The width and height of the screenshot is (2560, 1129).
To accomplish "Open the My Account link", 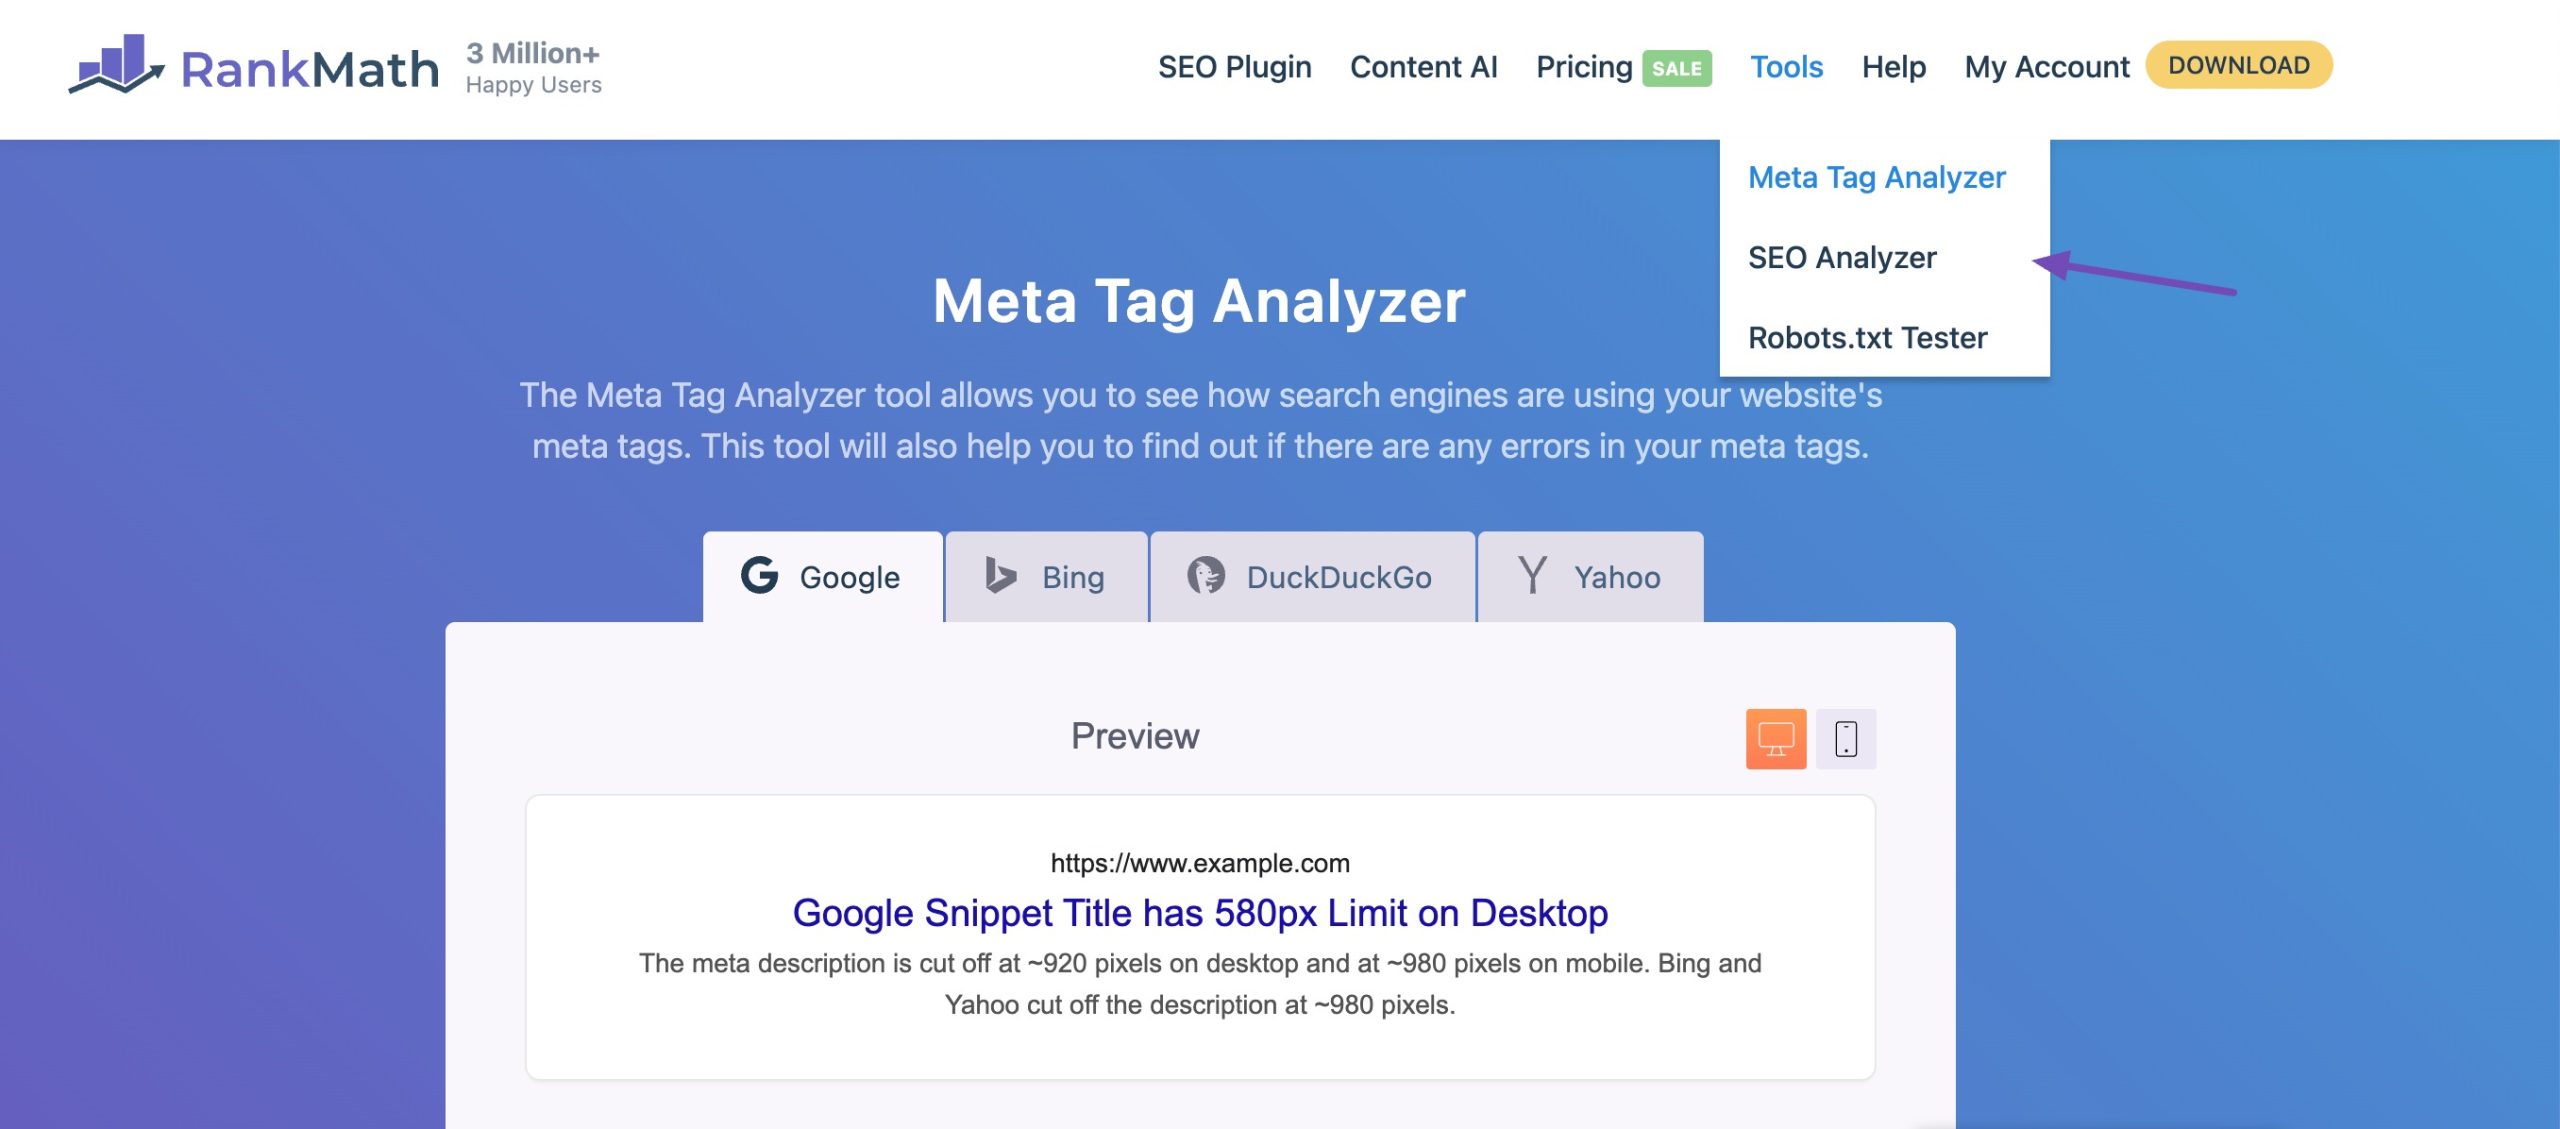I will [x=2046, y=67].
